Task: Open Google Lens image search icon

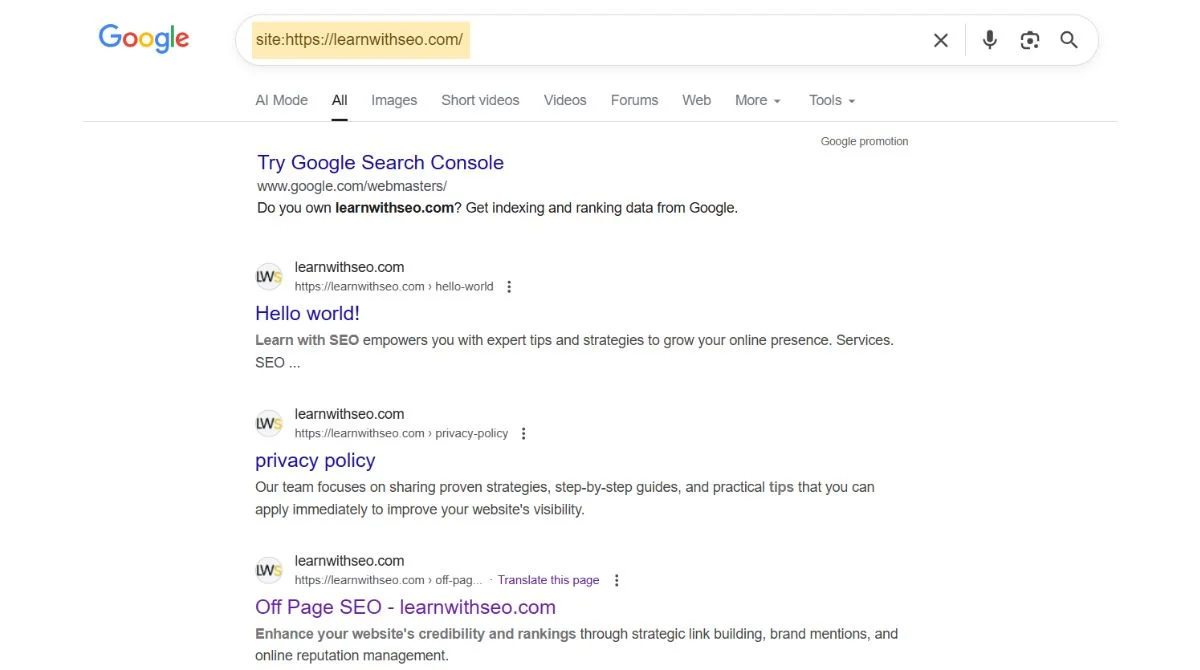Action: point(1030,40)
